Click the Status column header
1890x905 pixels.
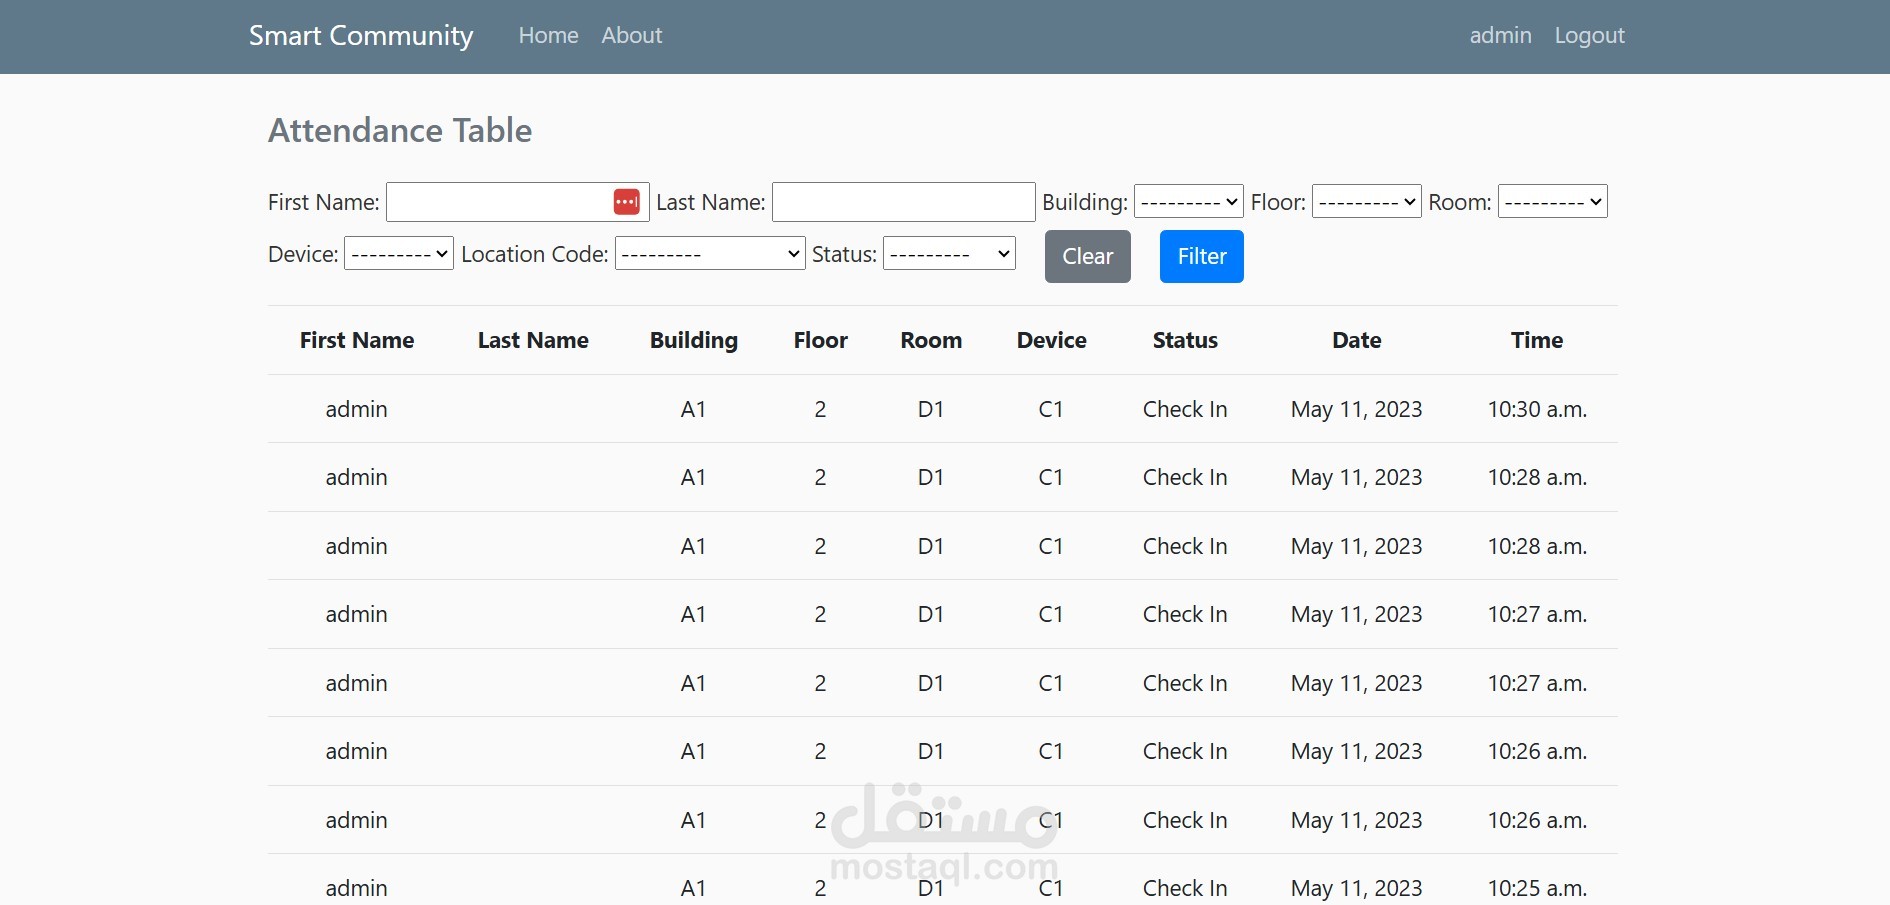(1185, 341)
